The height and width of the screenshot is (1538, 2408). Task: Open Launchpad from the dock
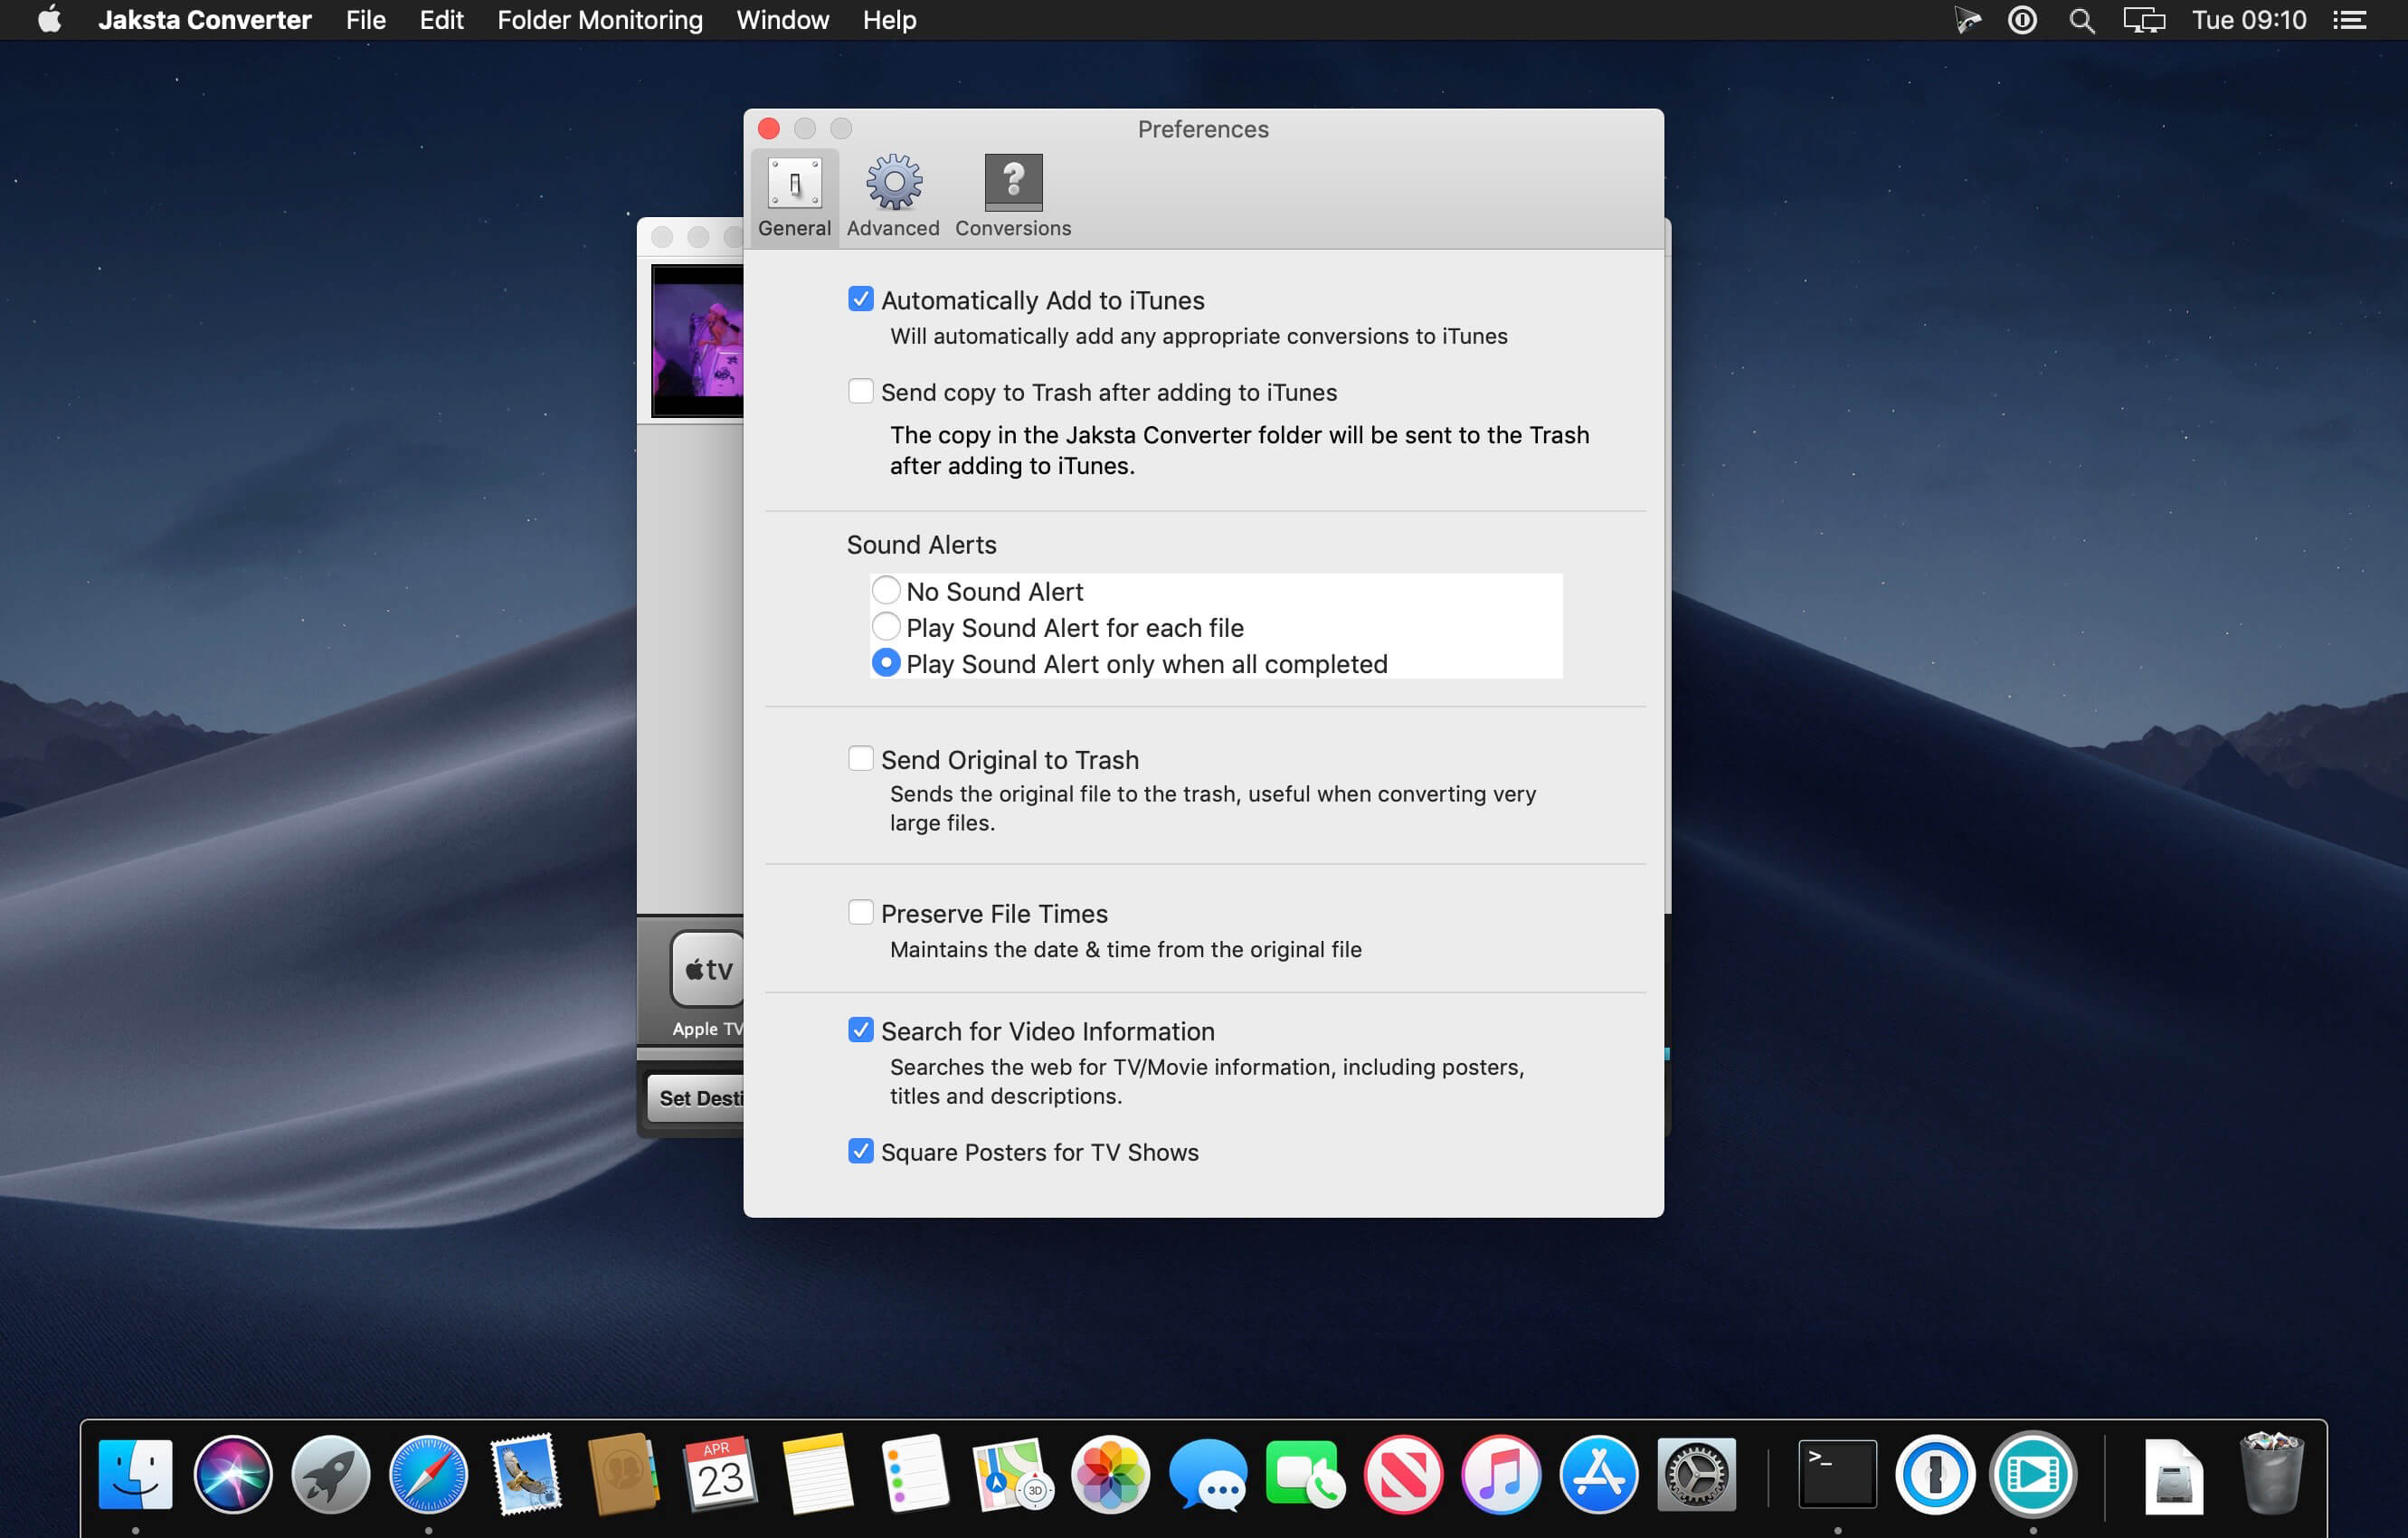pyautogui.click(x=331, y=1474)
